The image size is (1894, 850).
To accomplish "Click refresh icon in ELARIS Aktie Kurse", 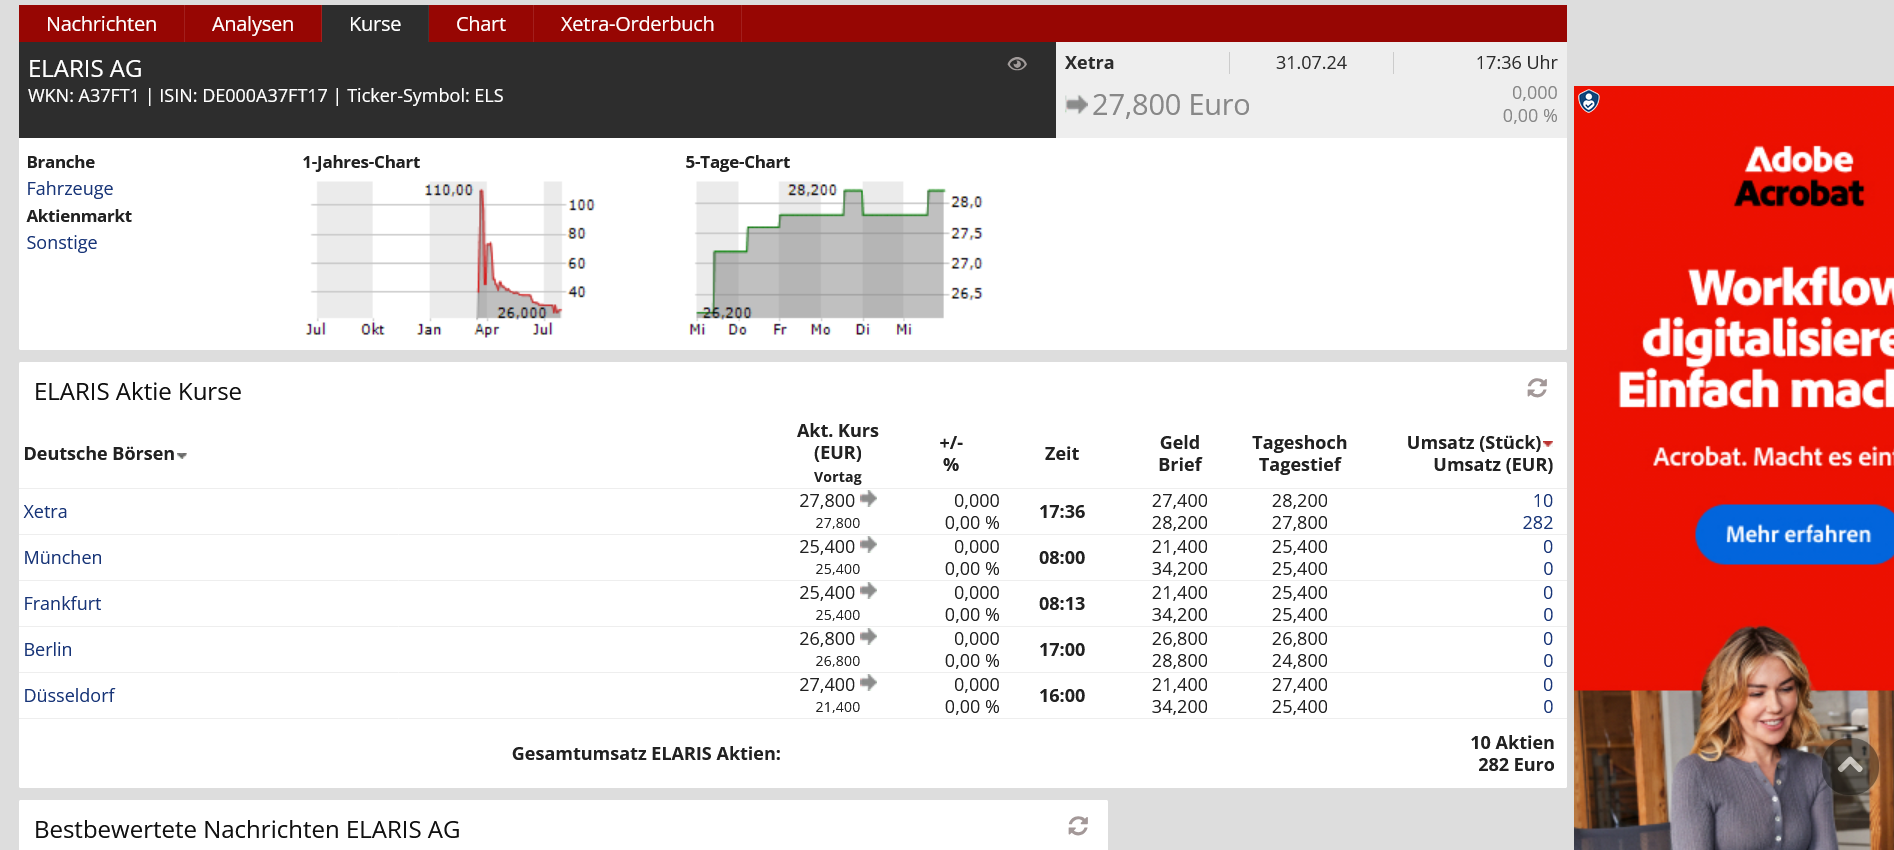I will coord(1537,388).
